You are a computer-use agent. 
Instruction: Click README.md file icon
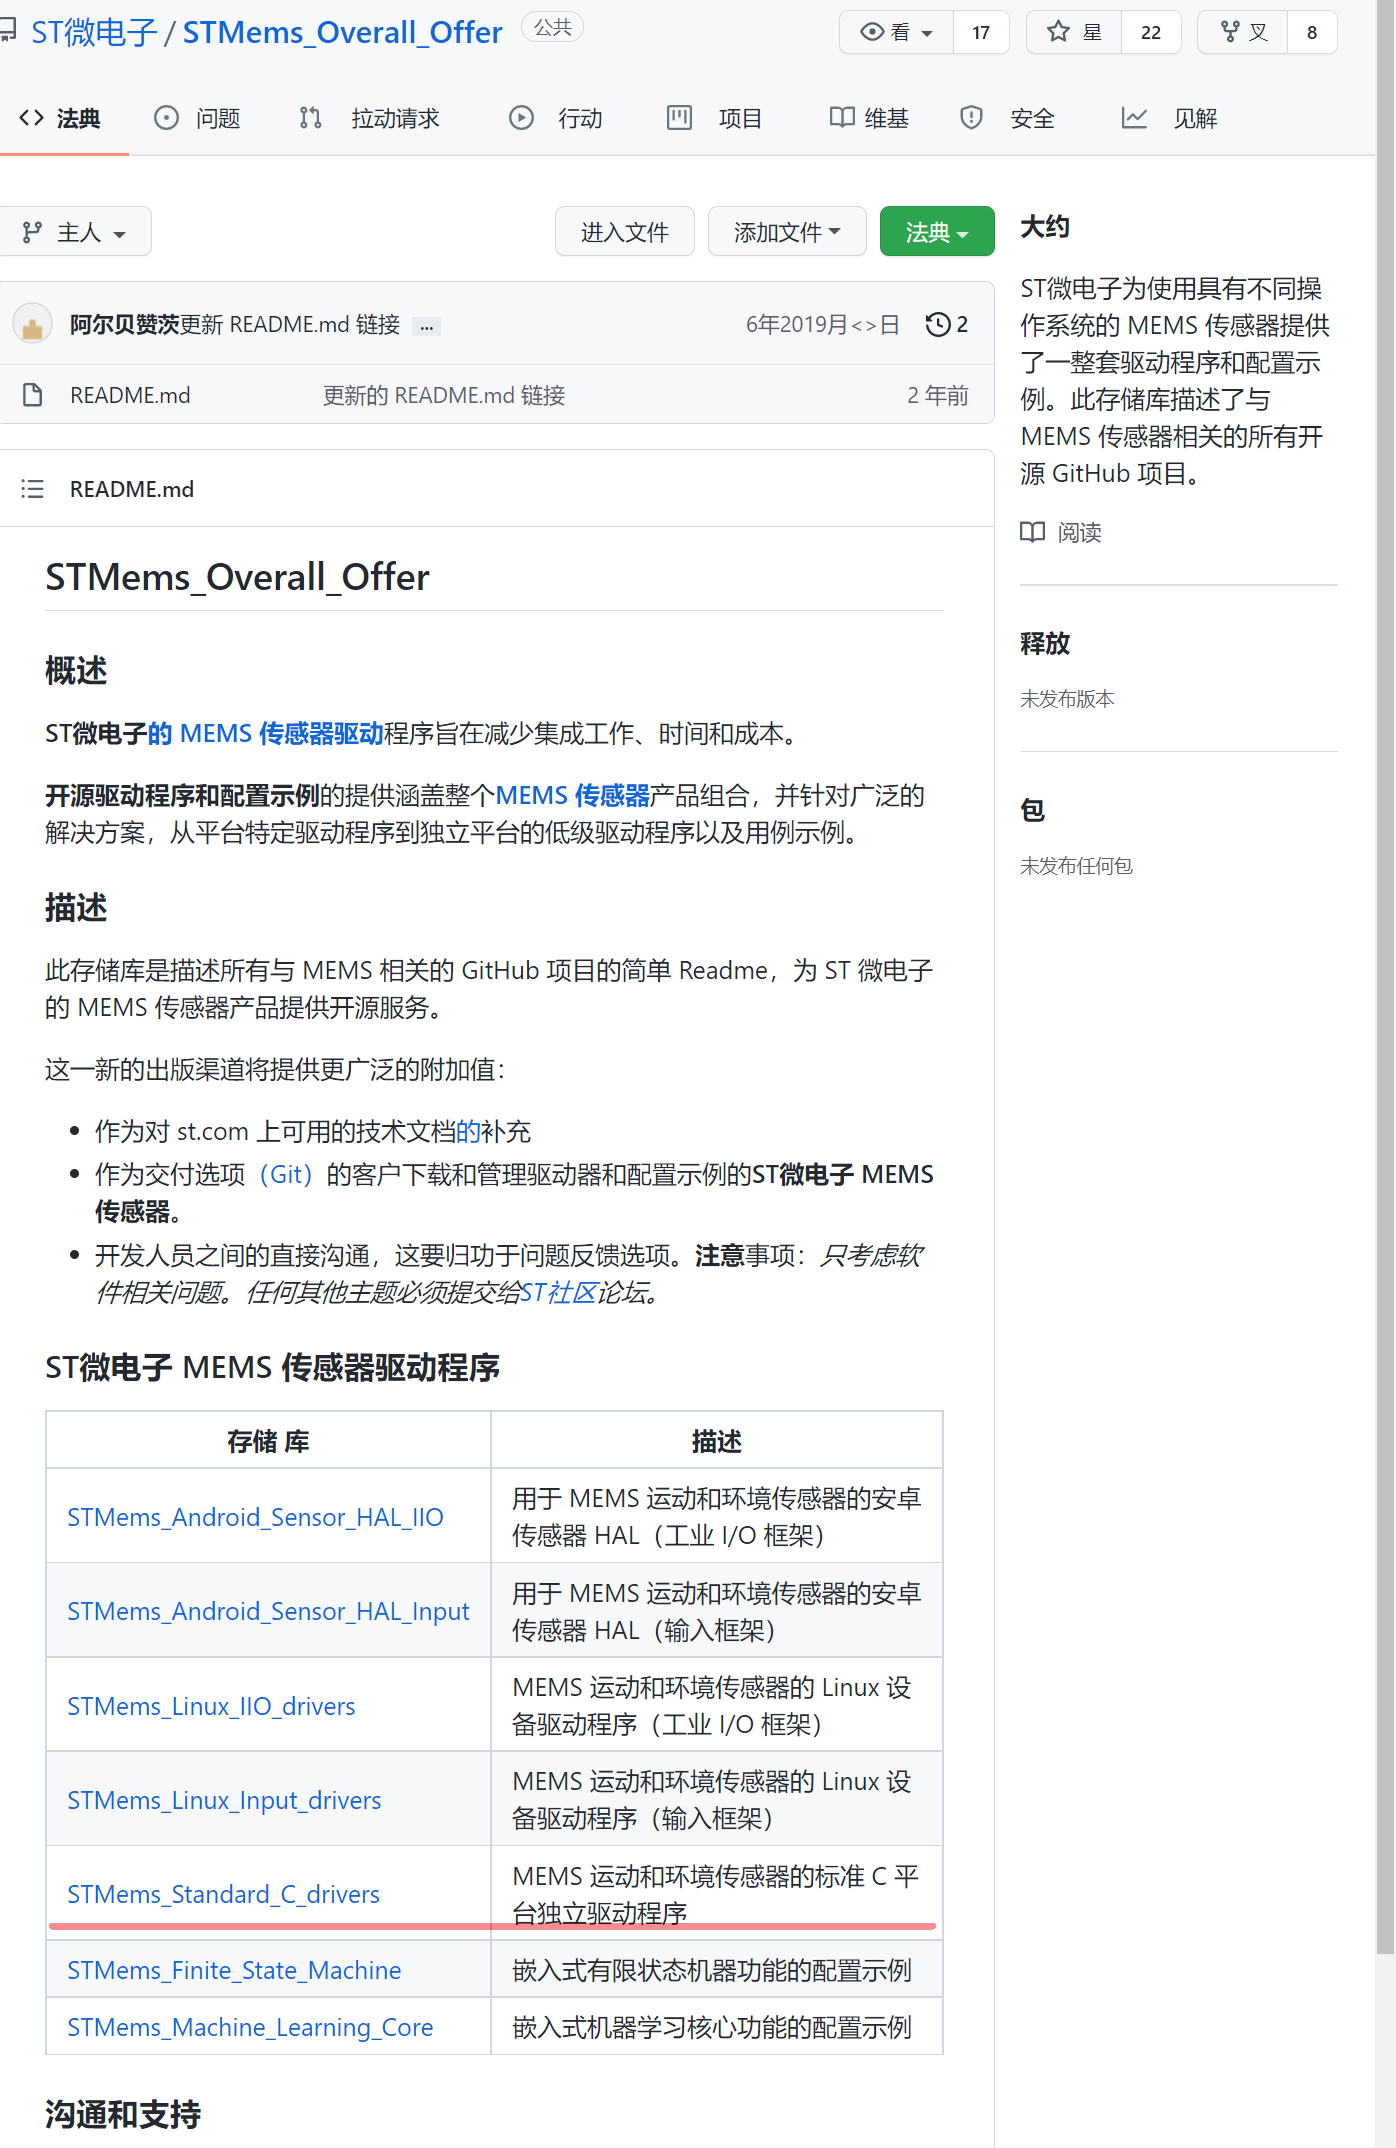(x=32, y=395)
